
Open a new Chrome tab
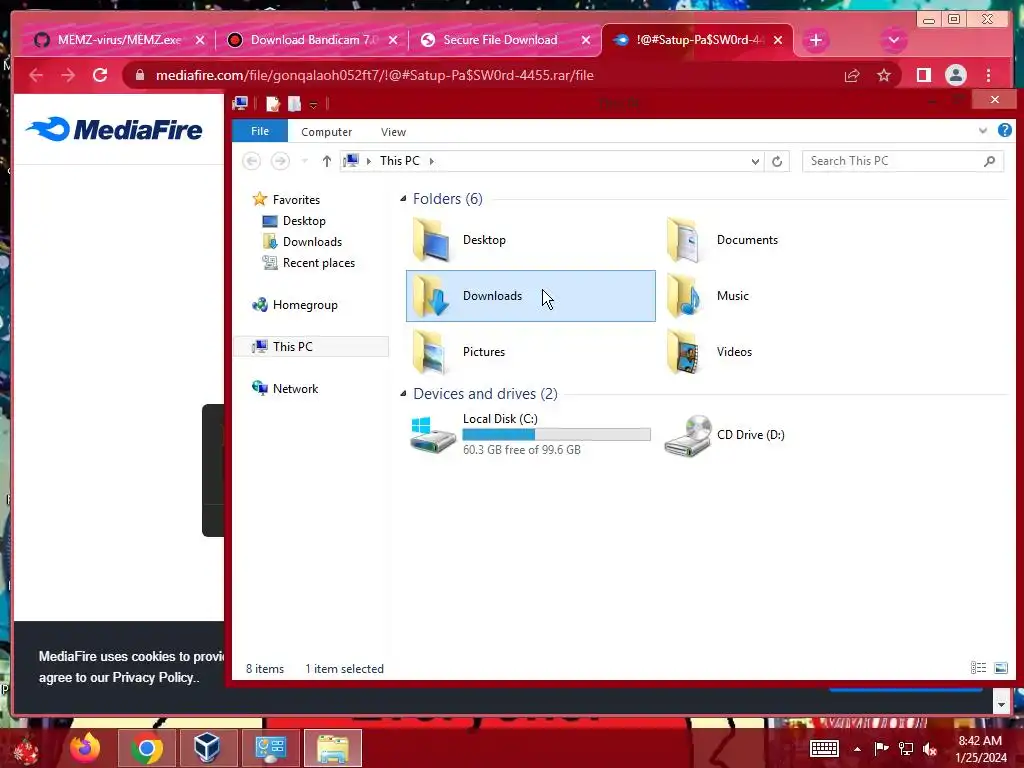pyautogui.click(x=816, y=40)
